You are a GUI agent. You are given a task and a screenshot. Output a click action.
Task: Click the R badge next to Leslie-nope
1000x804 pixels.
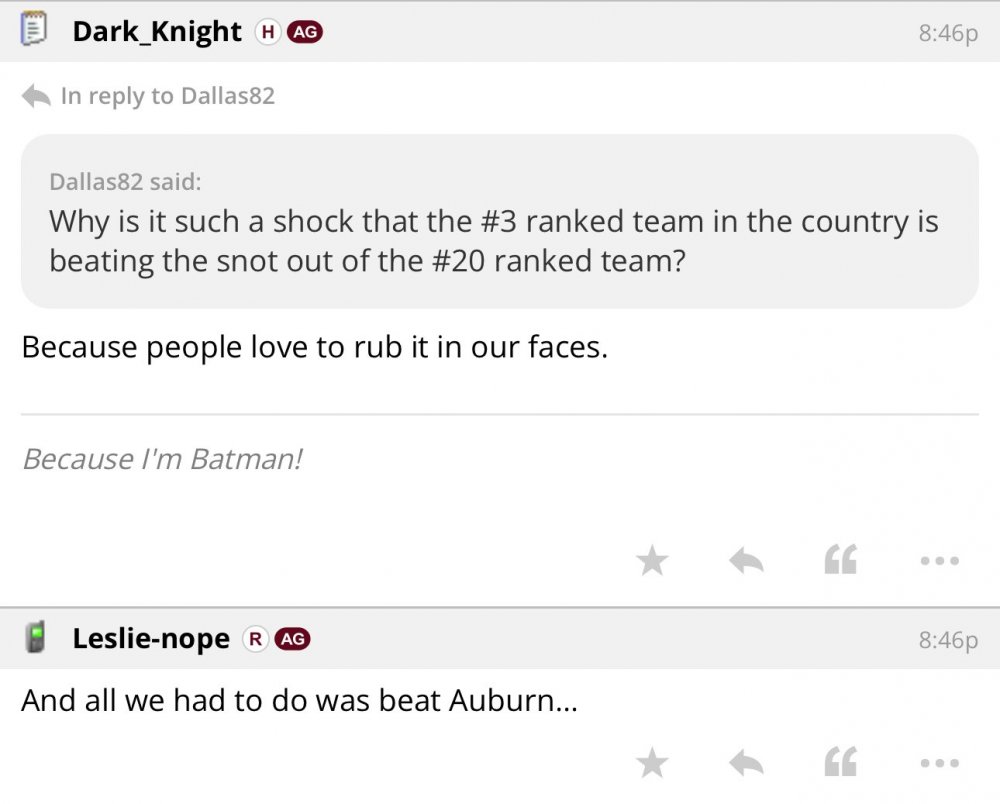(256, 639)
